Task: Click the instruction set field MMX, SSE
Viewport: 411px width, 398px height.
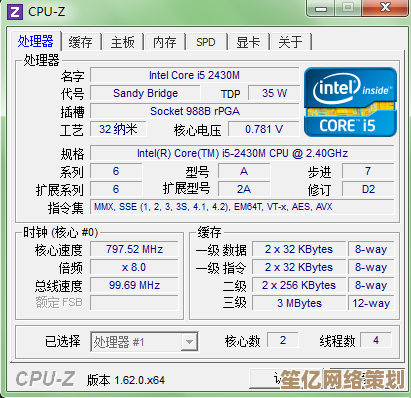Action: point(242,207)
